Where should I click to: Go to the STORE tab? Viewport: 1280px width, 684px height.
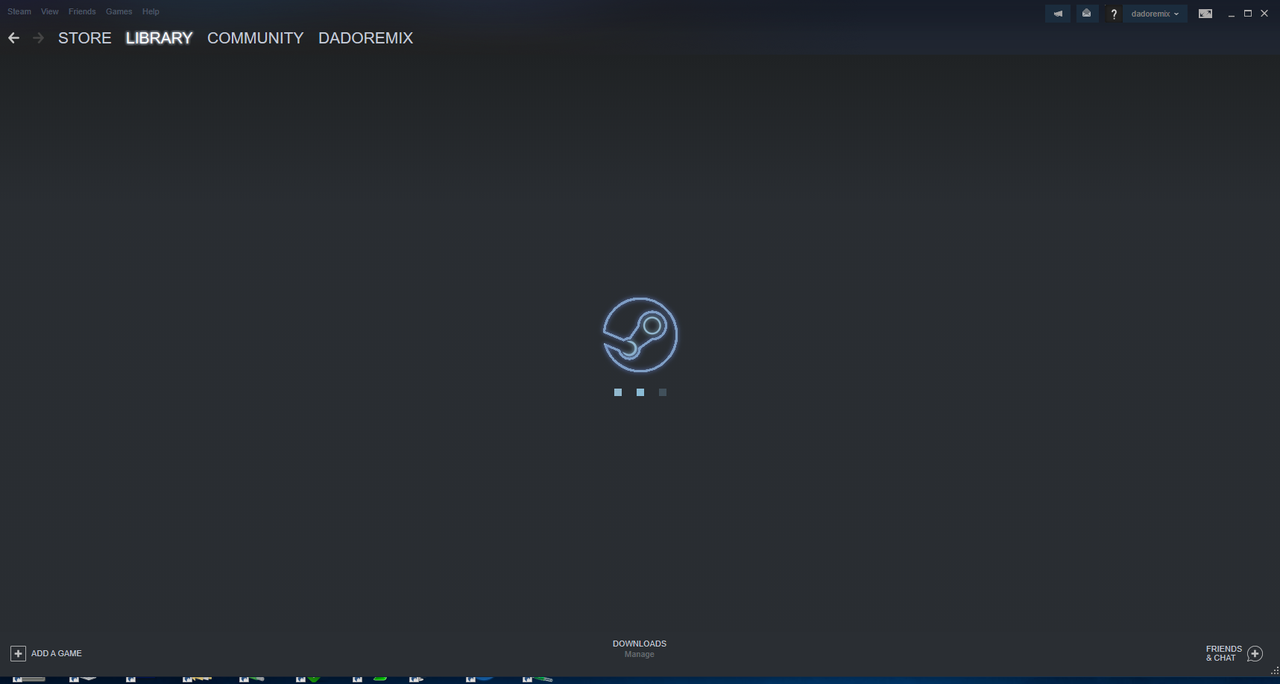(x=85, y=38)
